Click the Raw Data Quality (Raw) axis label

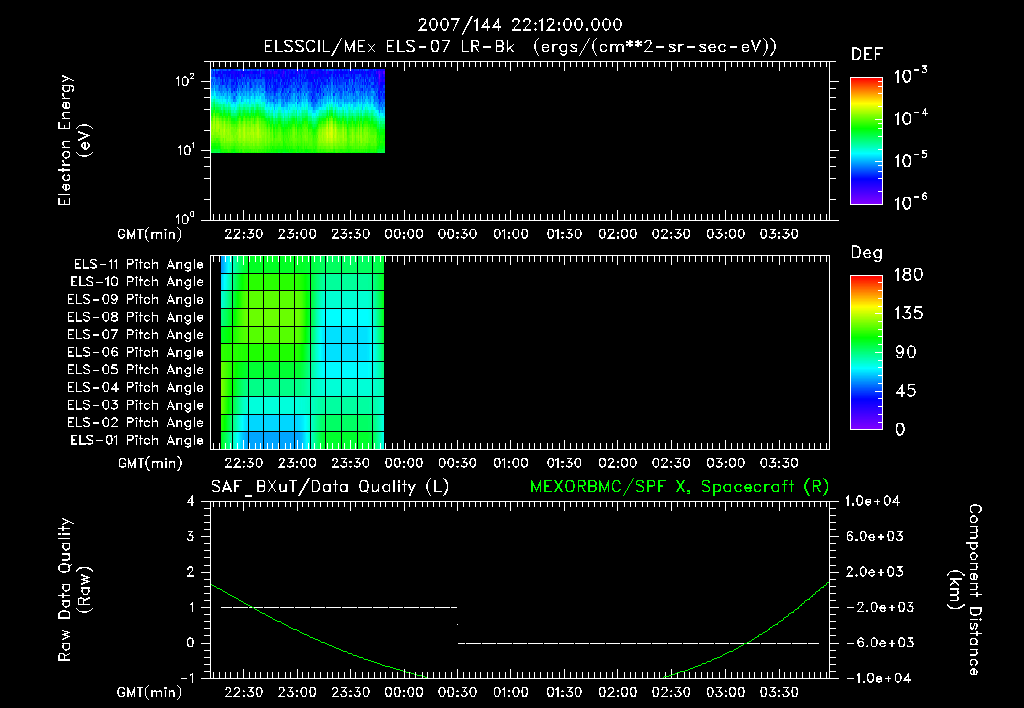(74, 590)
